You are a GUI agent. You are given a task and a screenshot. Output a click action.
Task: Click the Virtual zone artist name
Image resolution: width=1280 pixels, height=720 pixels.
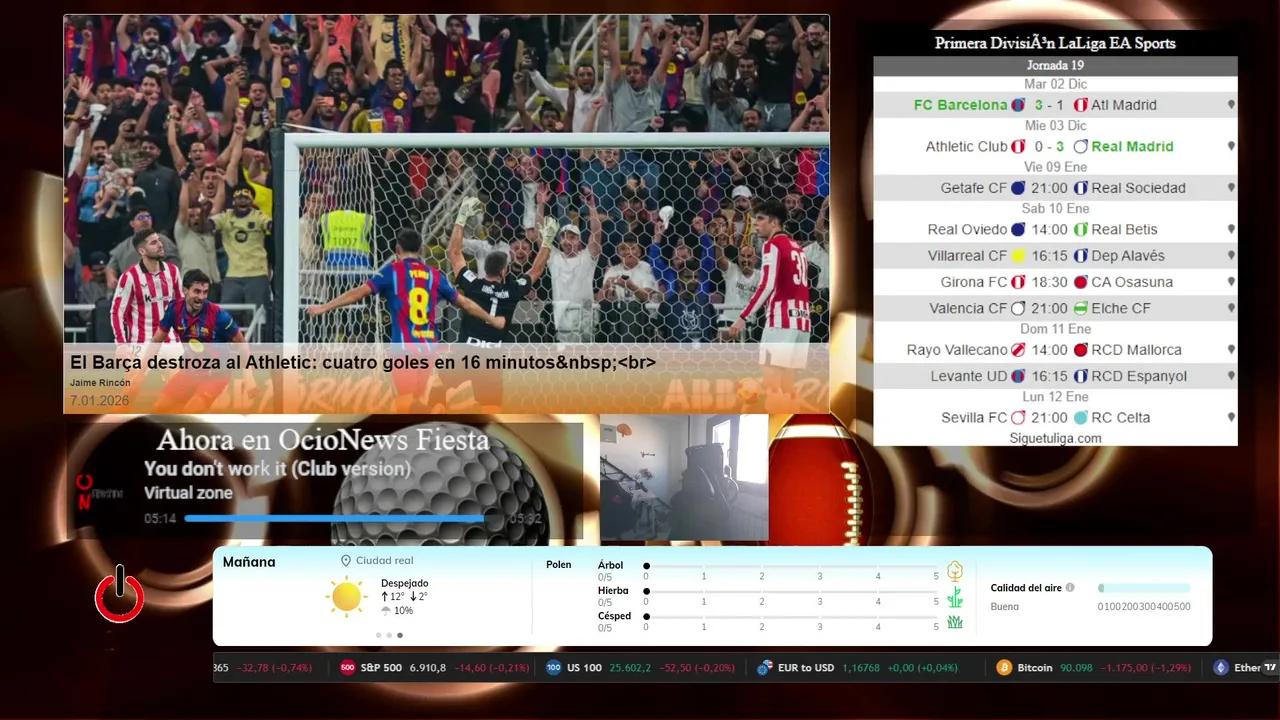tap(188, 493)
